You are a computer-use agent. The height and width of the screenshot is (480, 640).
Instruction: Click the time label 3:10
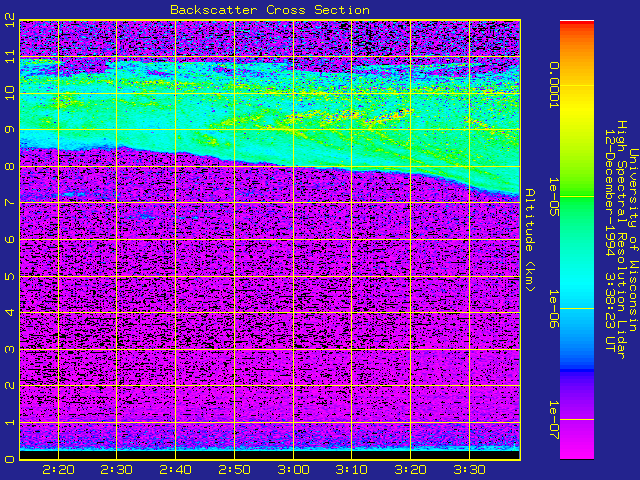point(351,470)
